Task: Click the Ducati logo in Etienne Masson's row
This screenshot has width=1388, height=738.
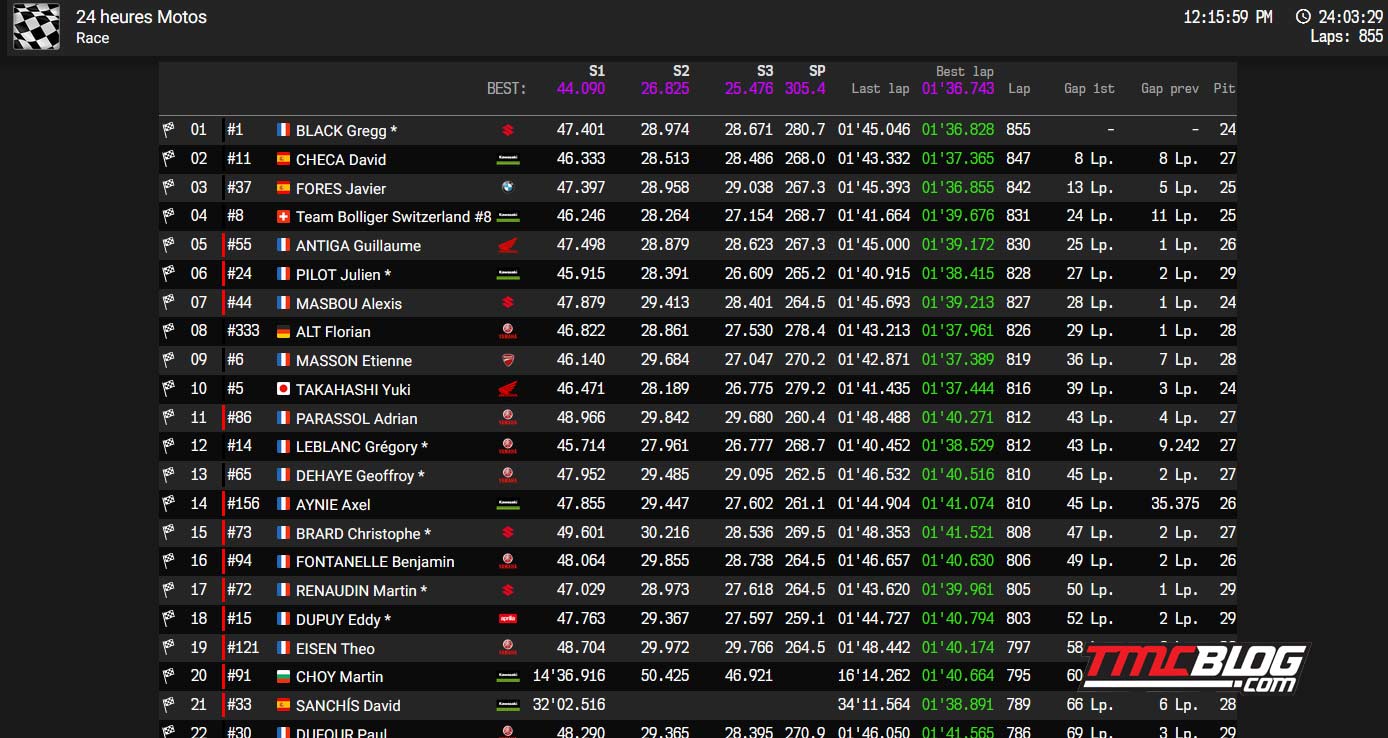Action: [507, 361]
